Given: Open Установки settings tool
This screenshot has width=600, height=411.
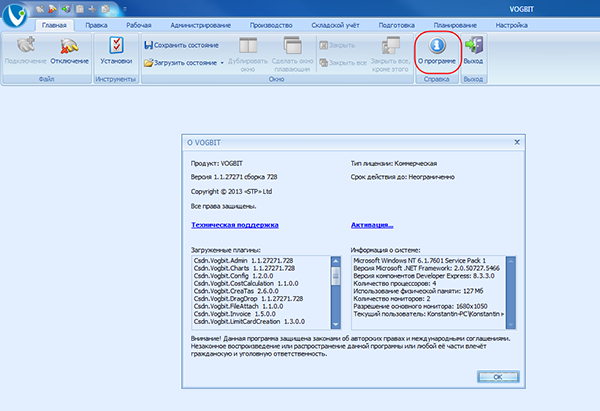Looking at the screenshot, I should click(x=117, y=46).
